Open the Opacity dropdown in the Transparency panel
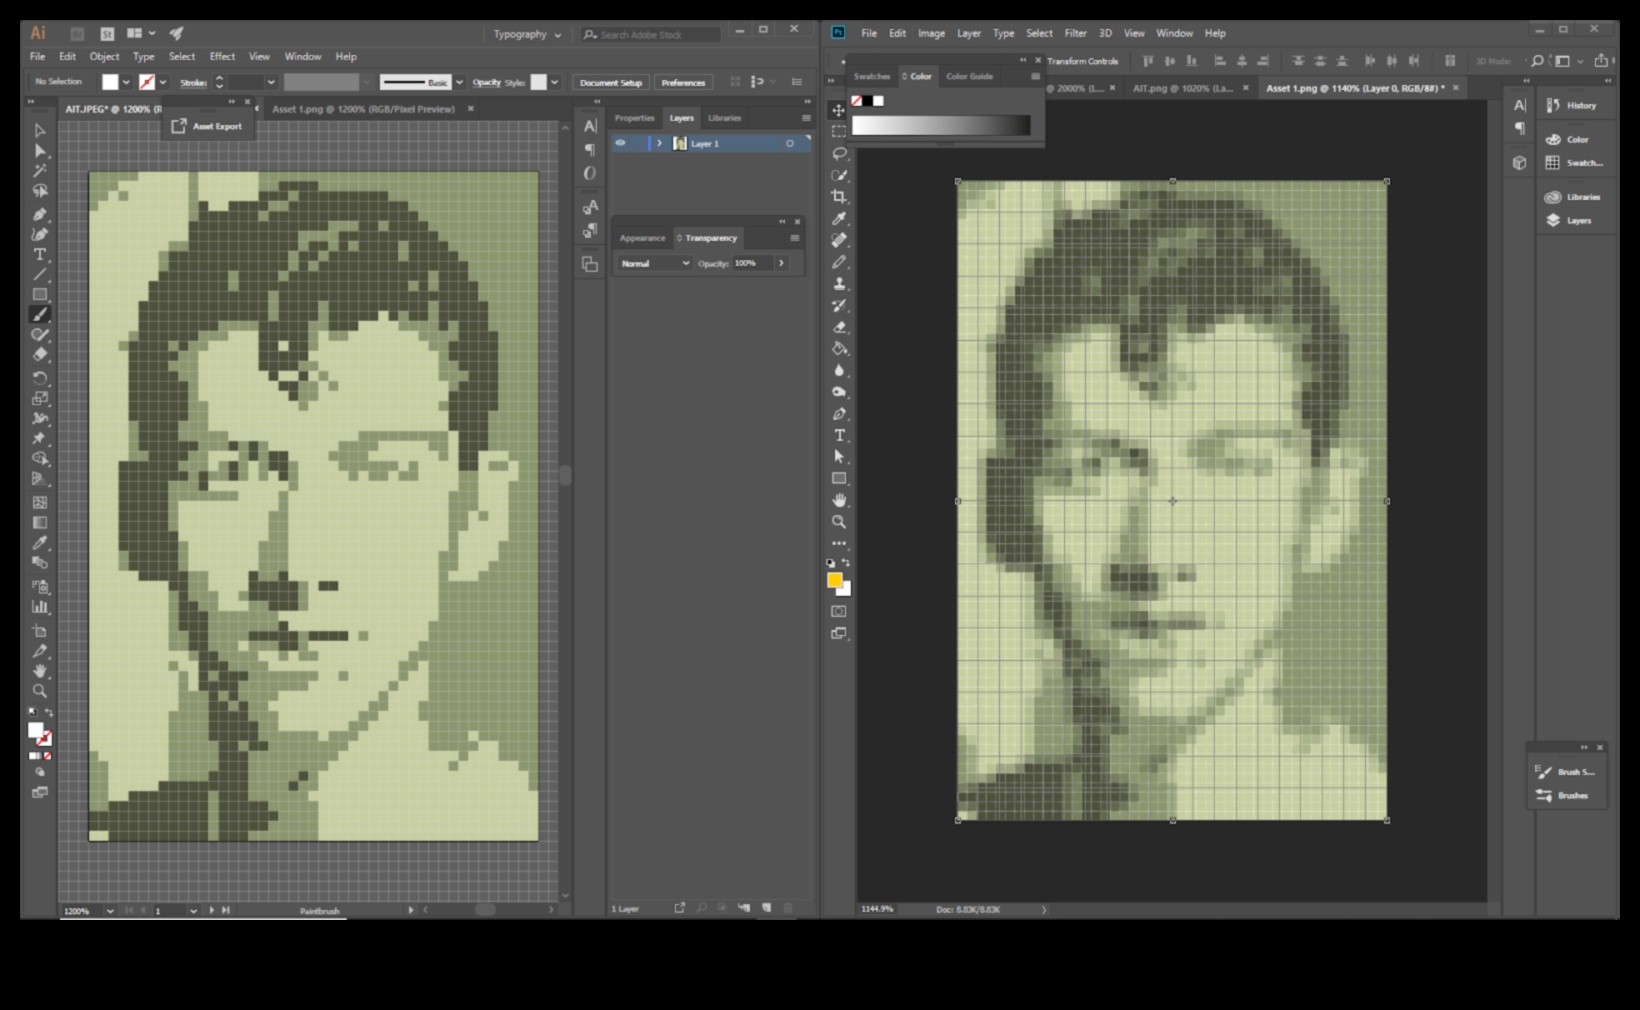Image resolution: width=1640 pixels, height=1010 pixels. [780, 263]
